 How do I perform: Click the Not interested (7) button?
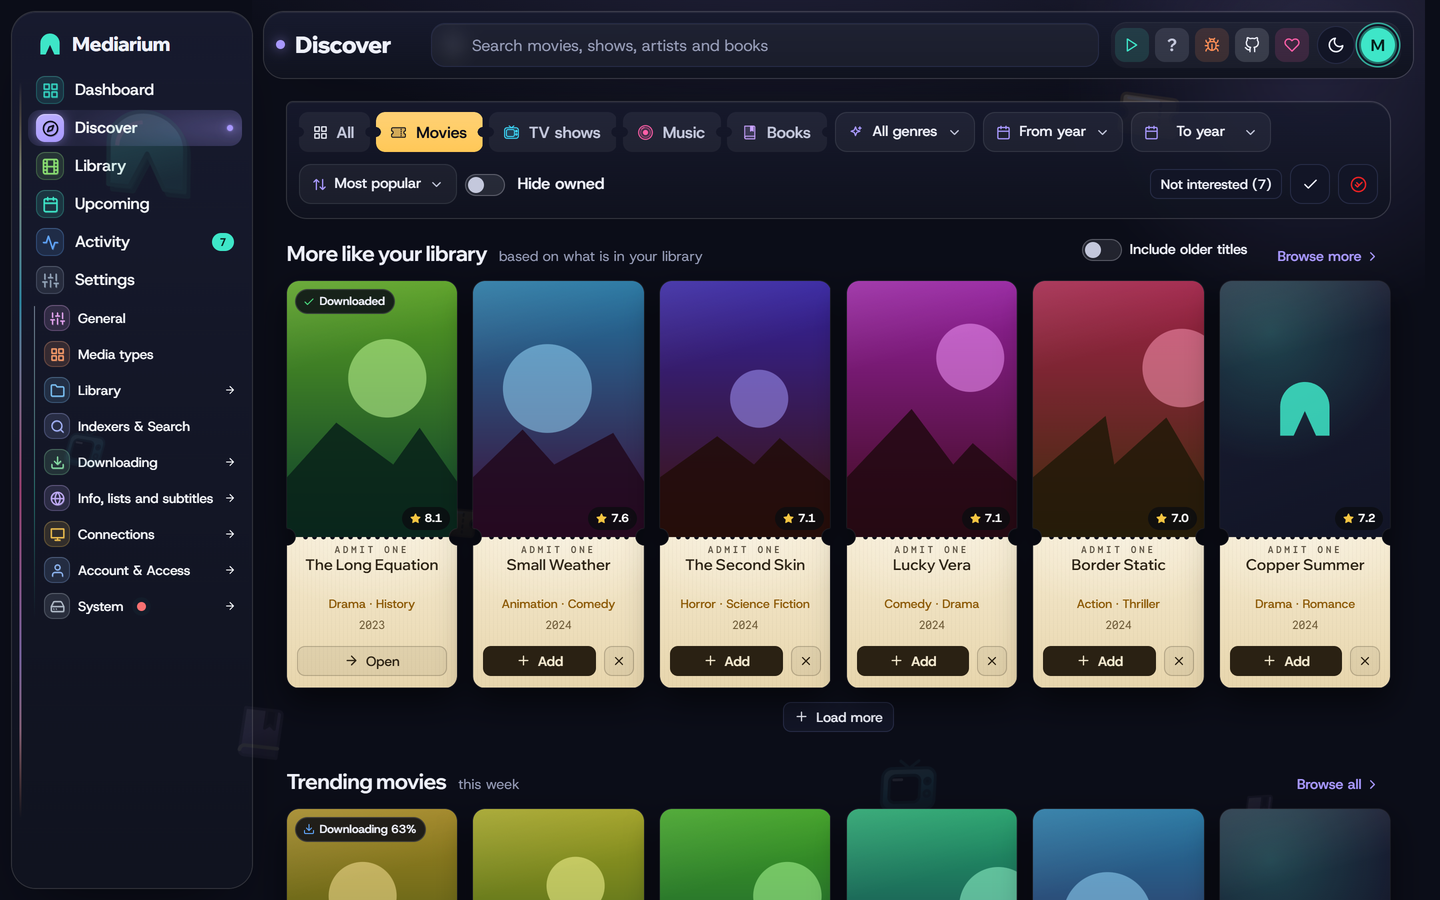1216,184
